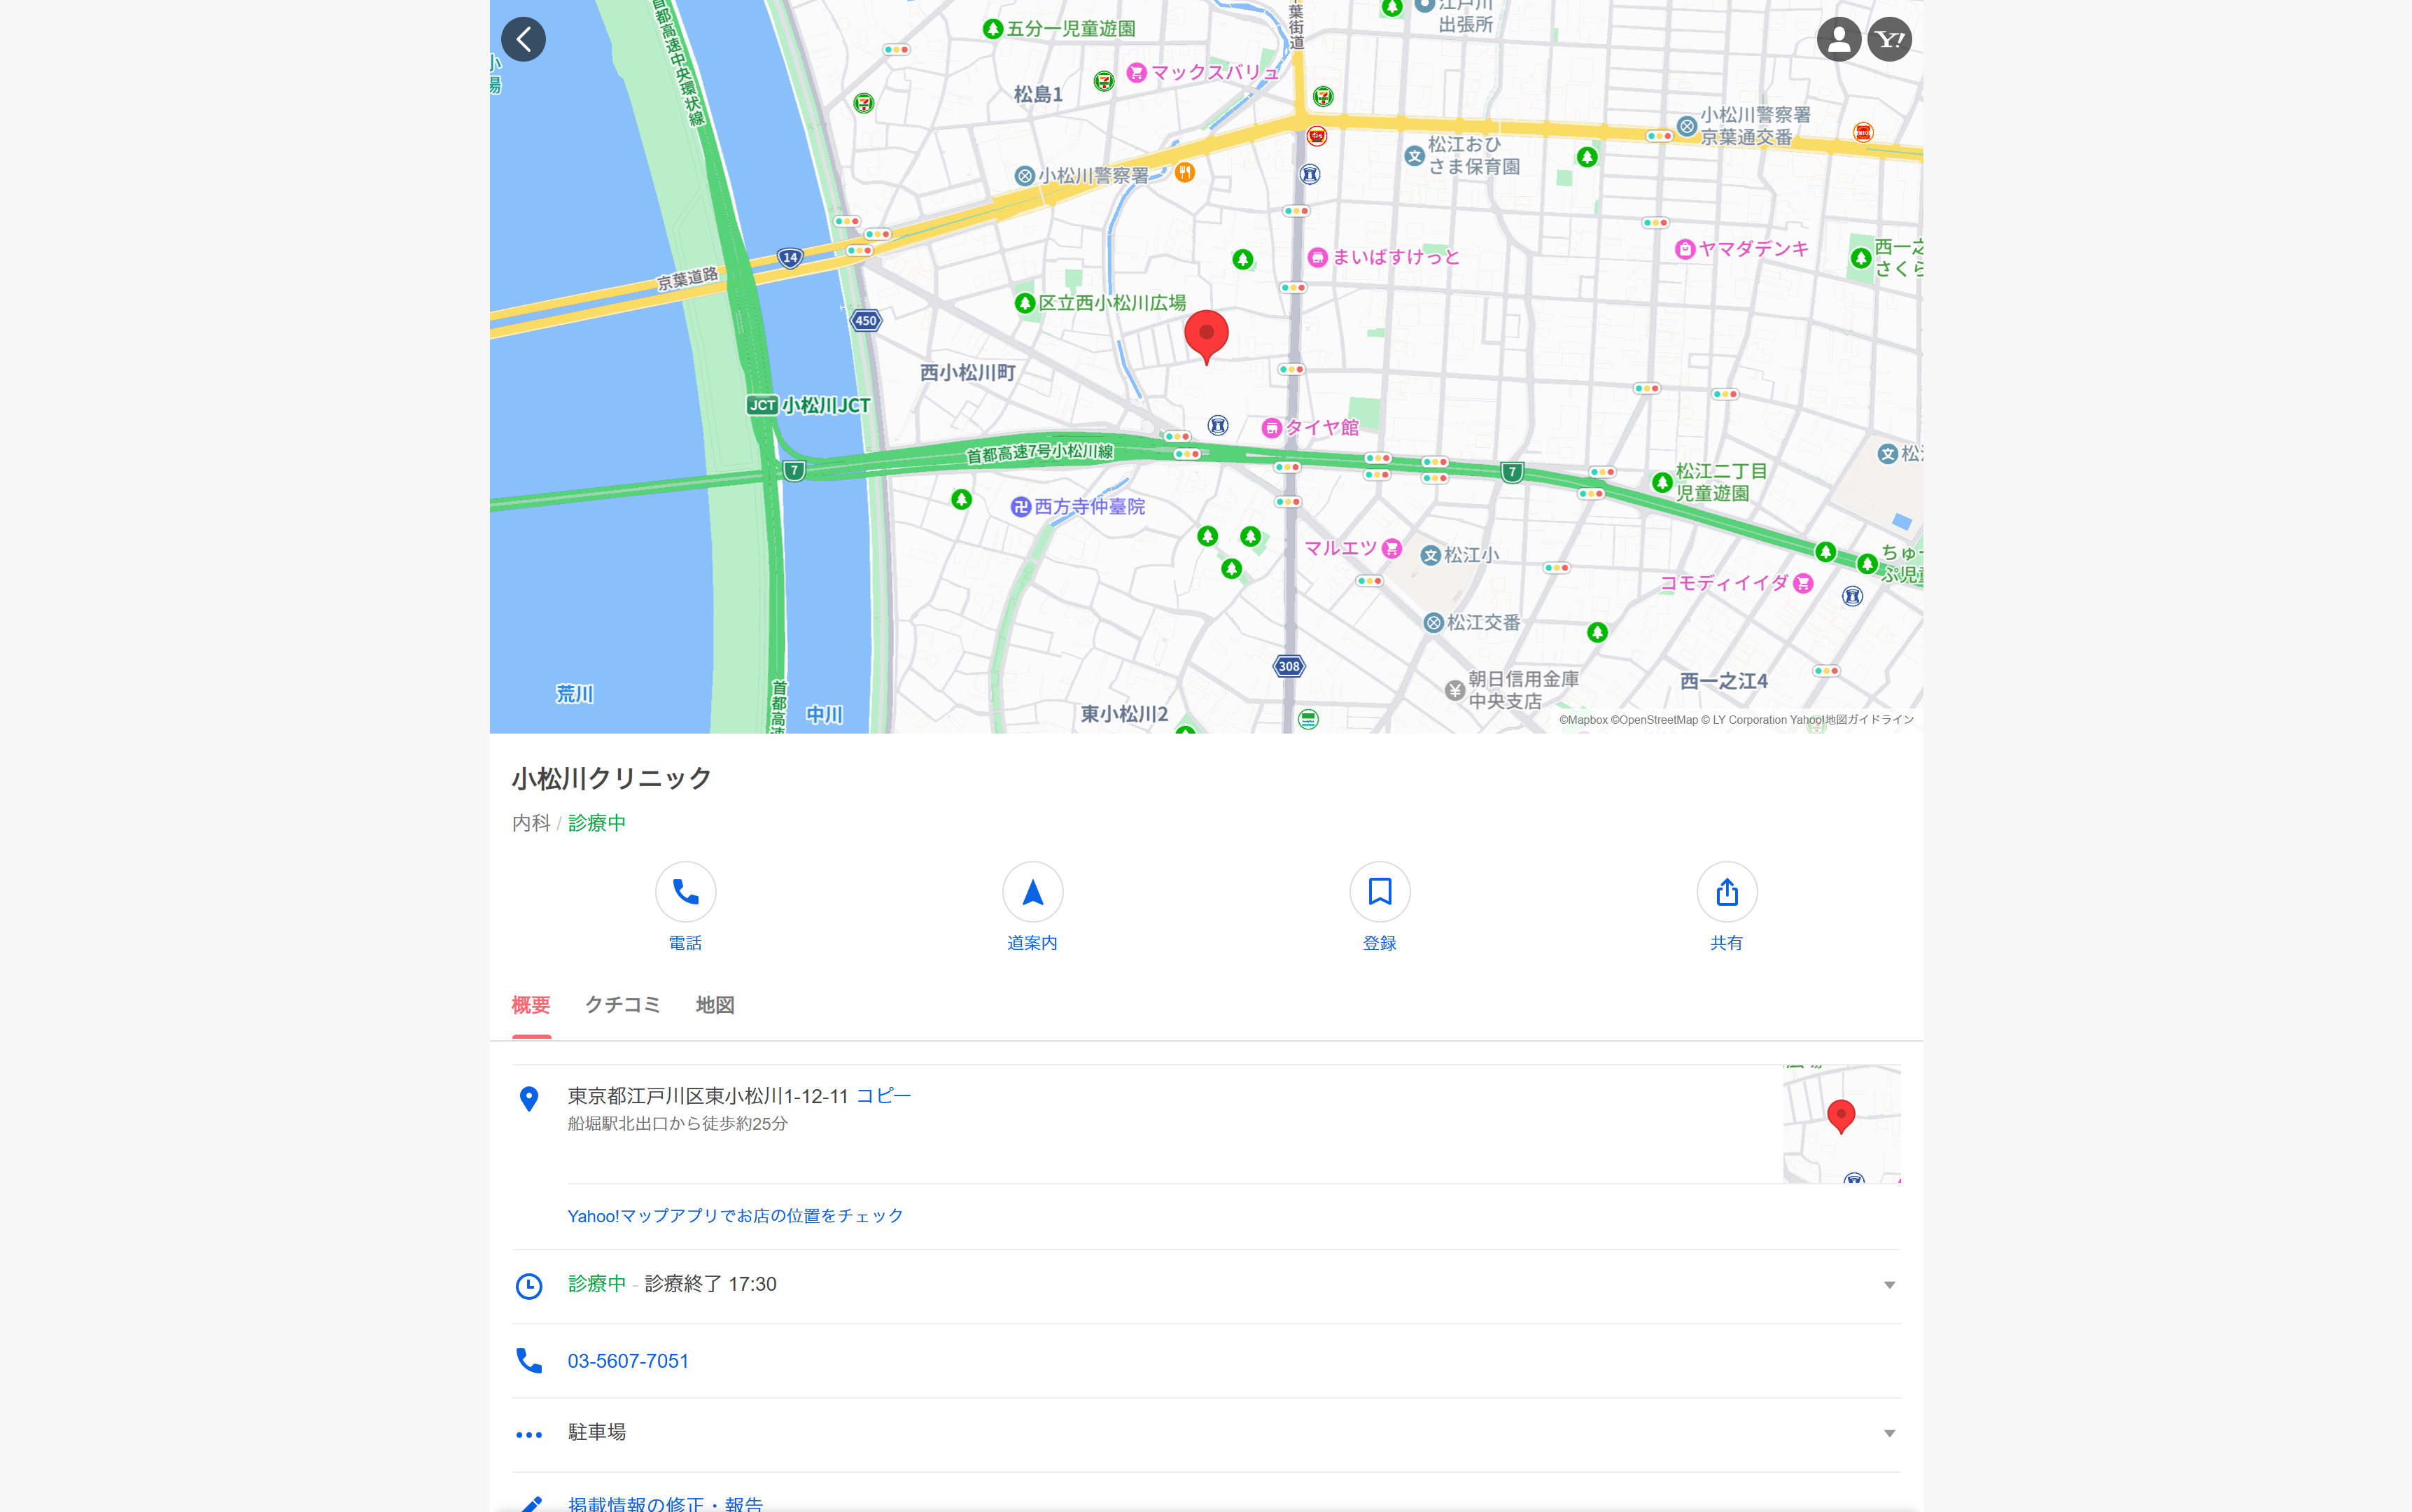Open the Yahoo!地図ガイドライン link on the map
Screen dimensions: 2412x1512
point(1851,720)
